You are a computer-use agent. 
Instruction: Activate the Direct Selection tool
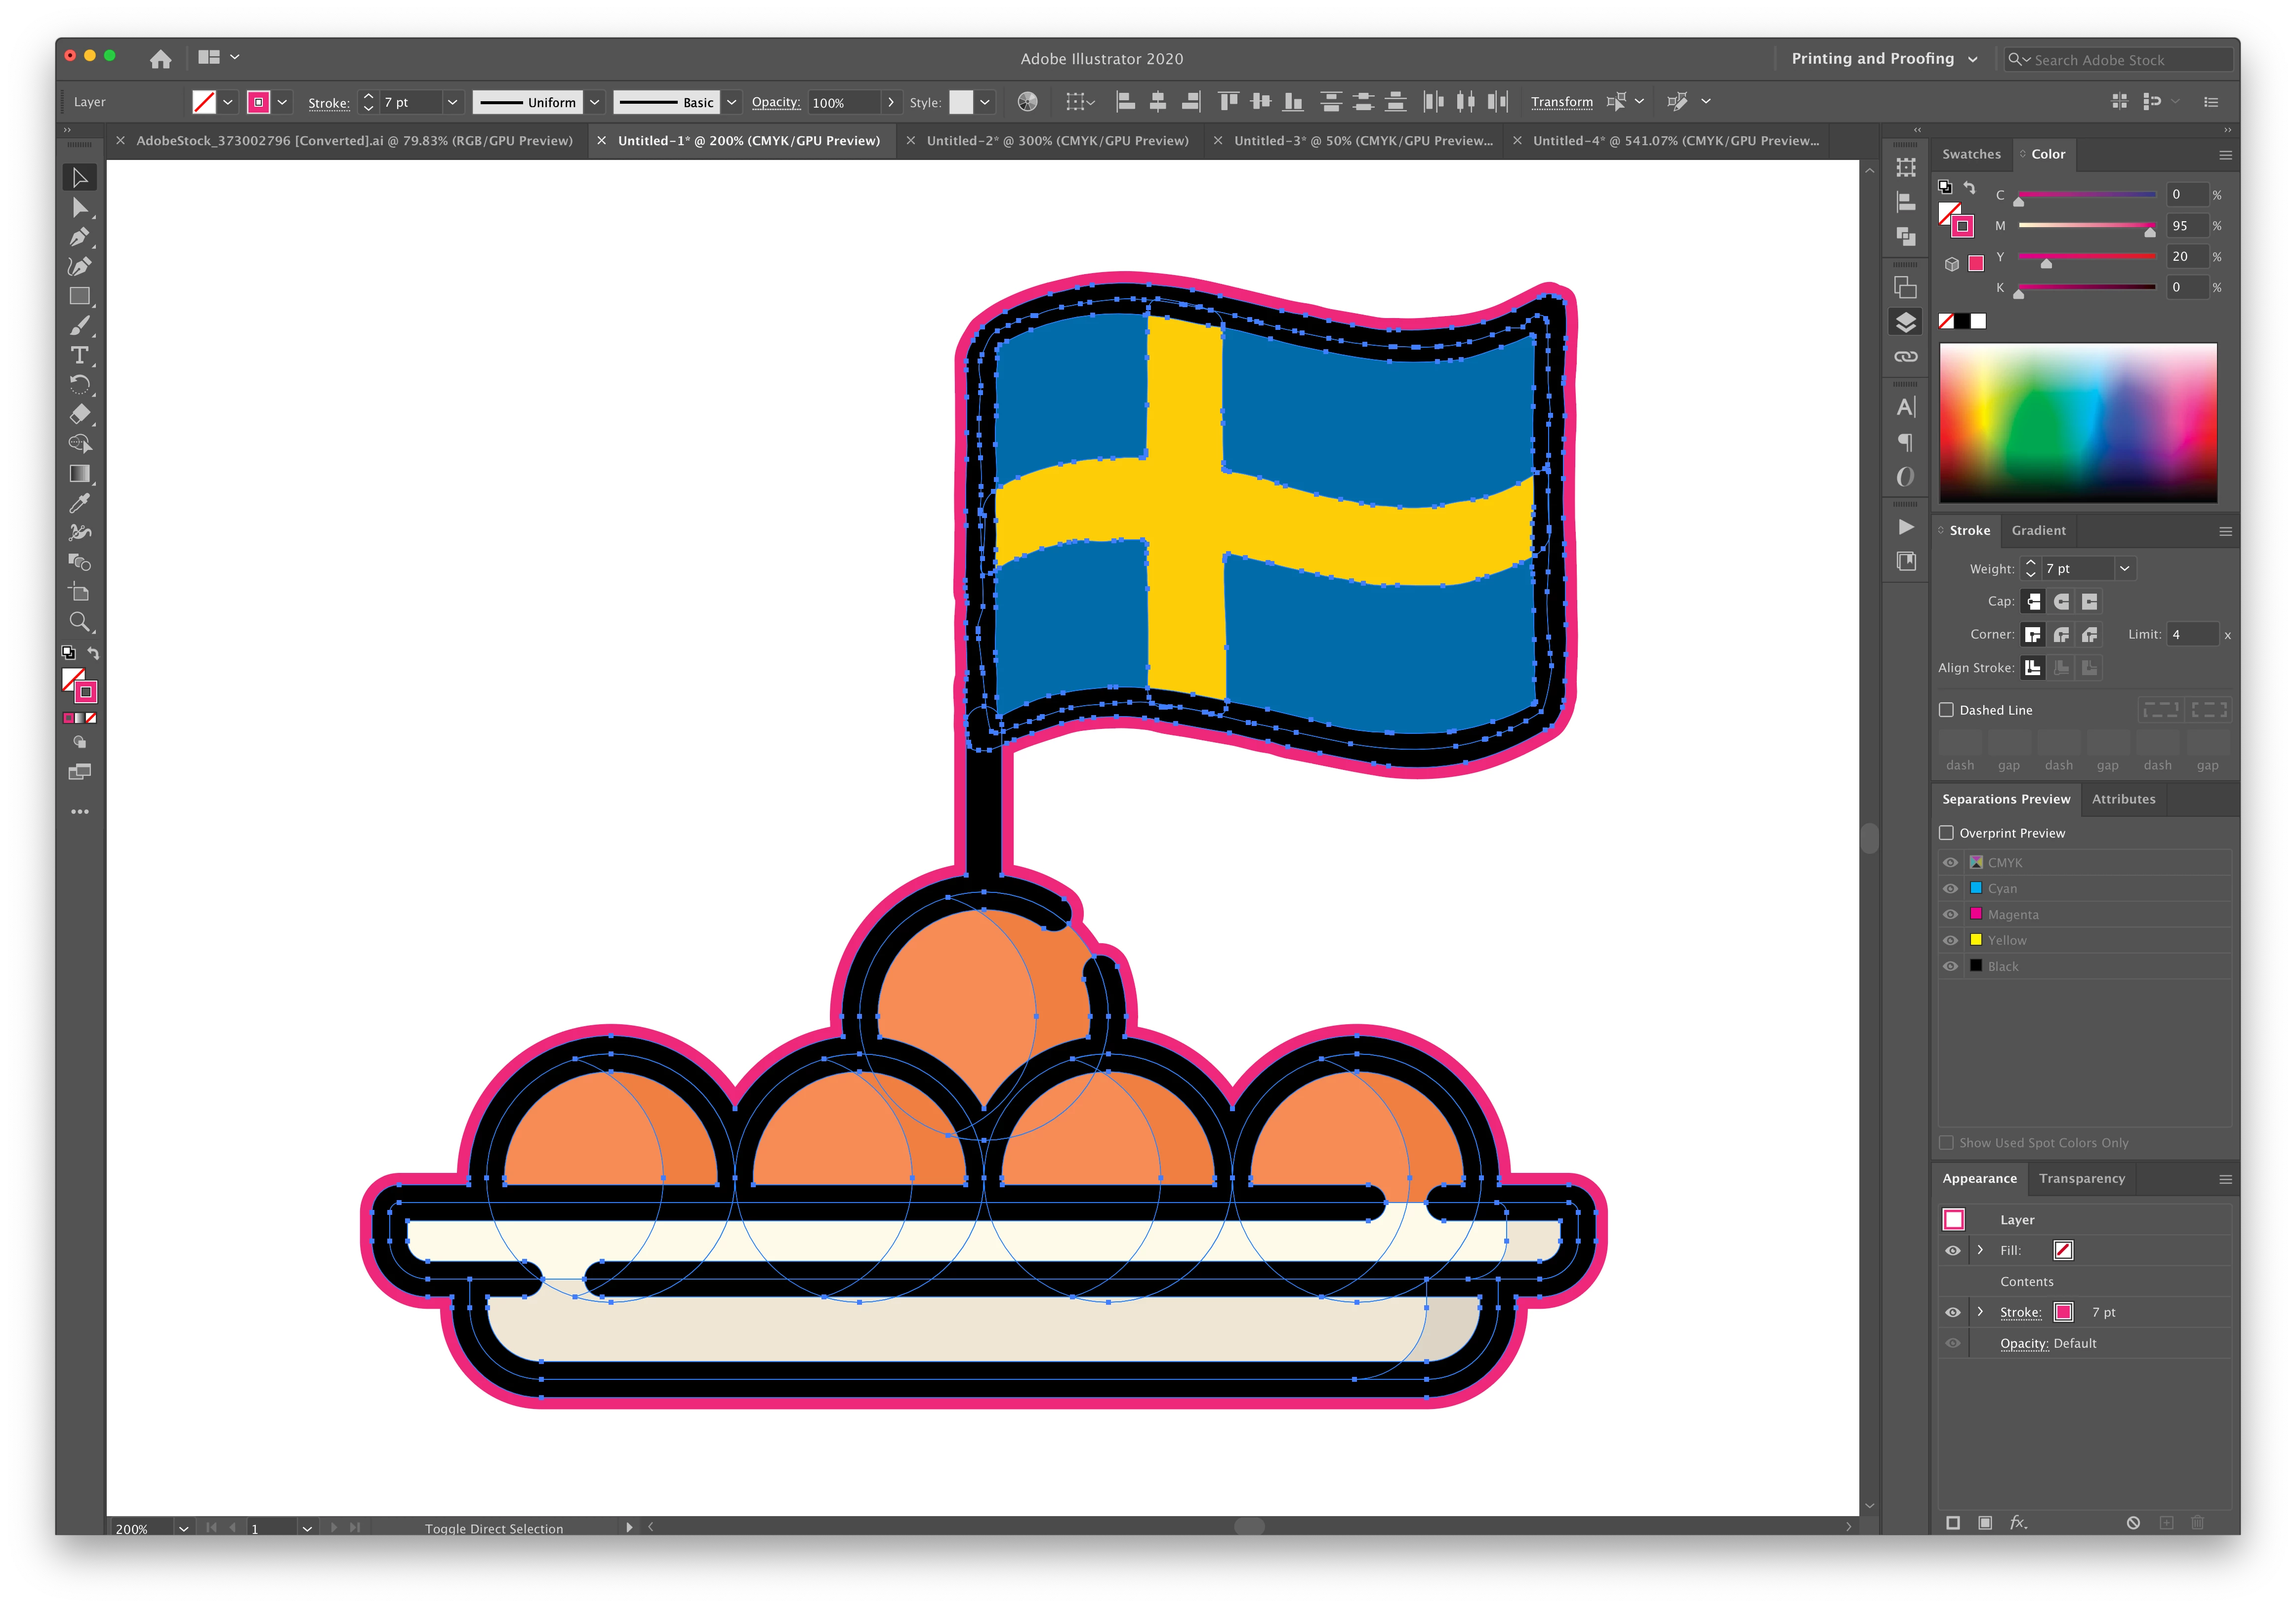pos(80,208)
